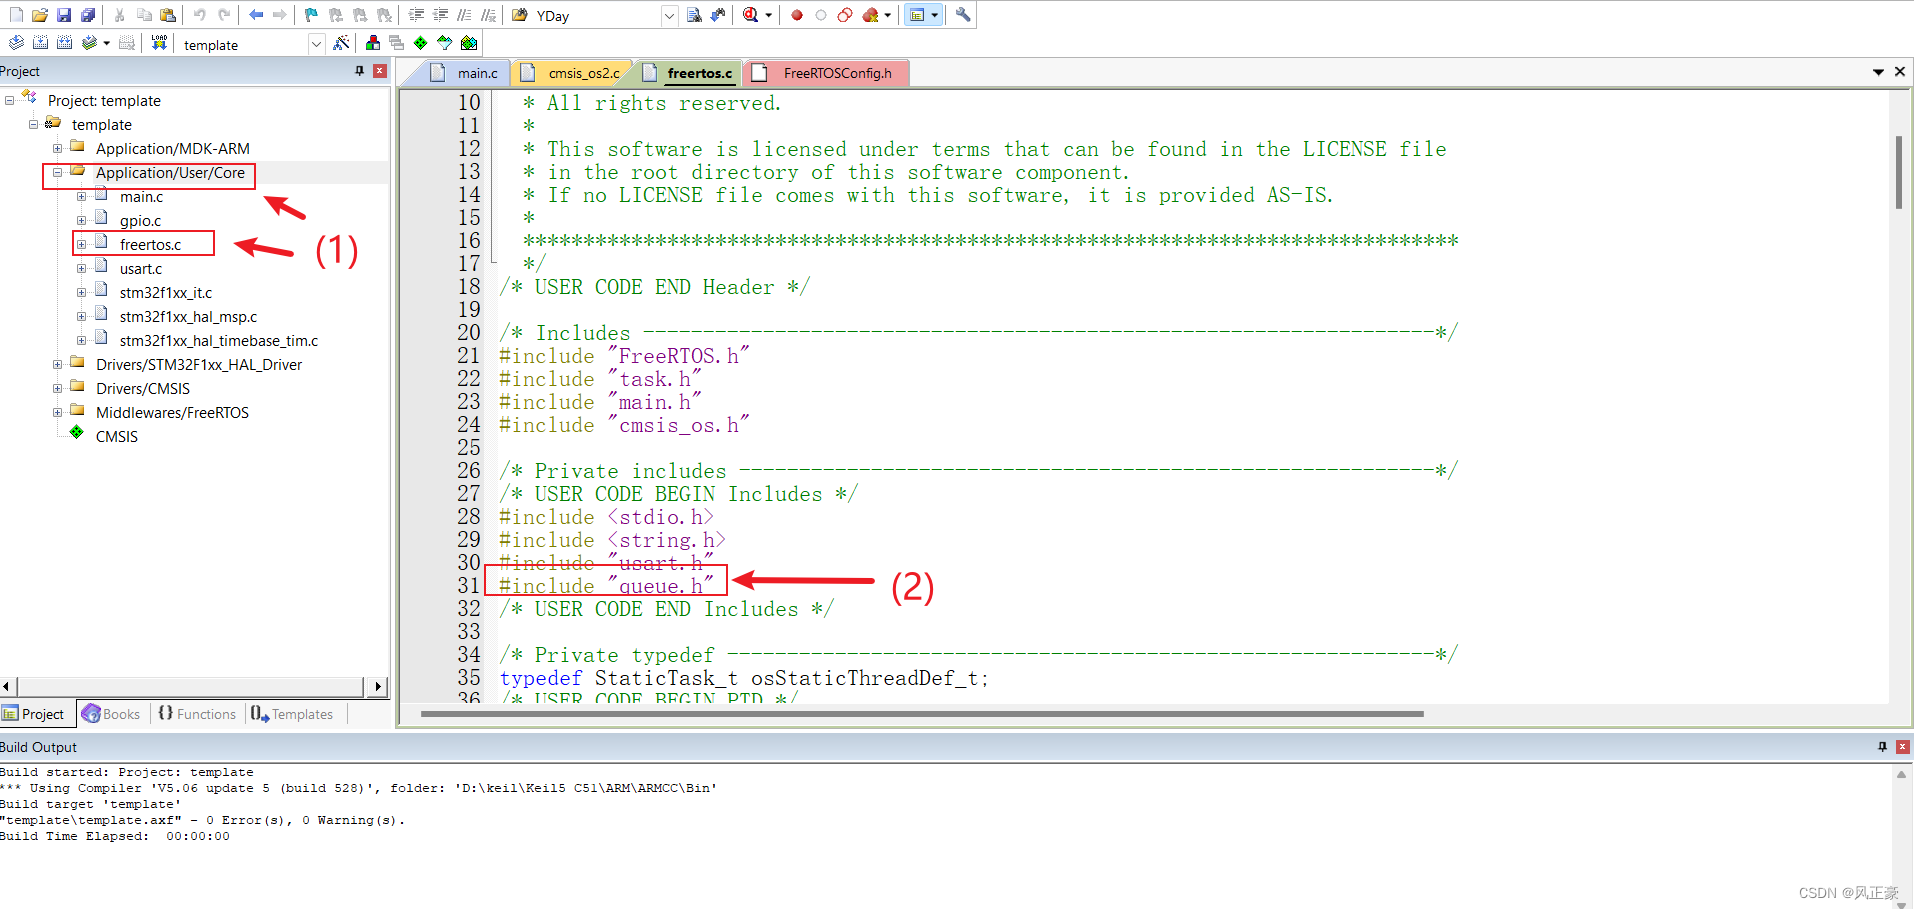Open the Books tab in project panel
The height and width of the screenshot is (909, 1914).
(111, 714)
